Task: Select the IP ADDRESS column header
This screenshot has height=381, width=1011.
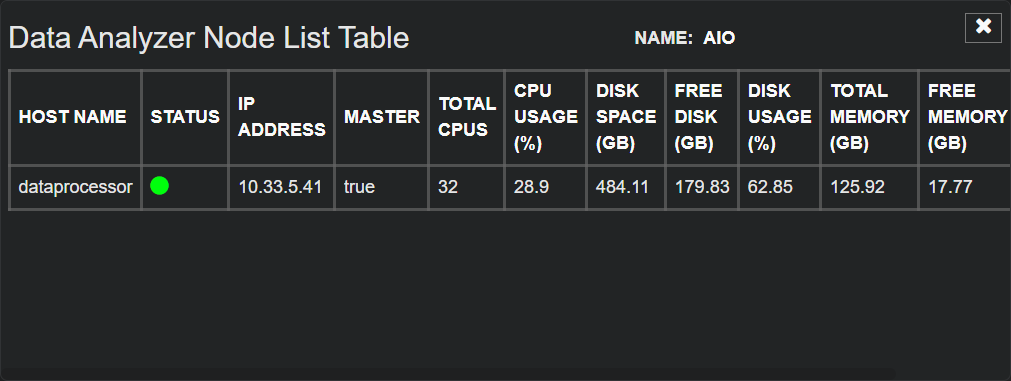Action: pyautogui.click(x=282, y=117)
